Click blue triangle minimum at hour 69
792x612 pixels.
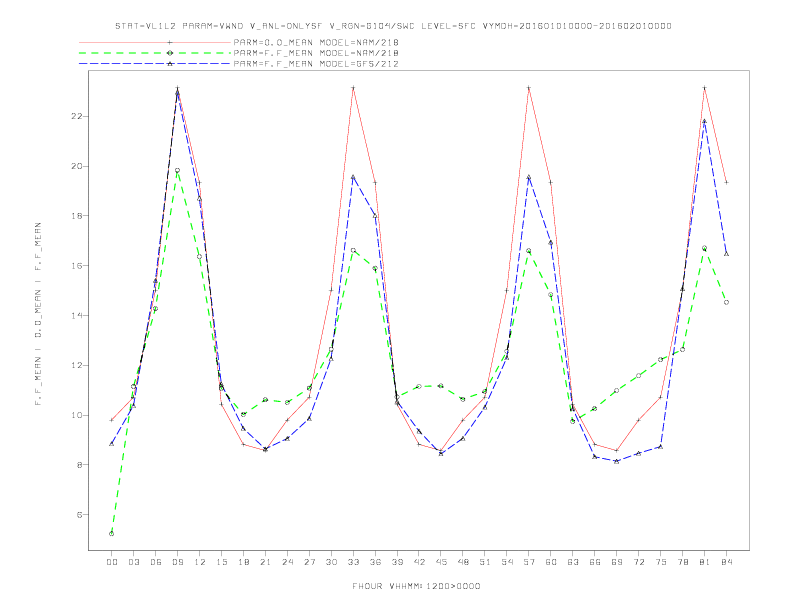click(x=617, y=461)
